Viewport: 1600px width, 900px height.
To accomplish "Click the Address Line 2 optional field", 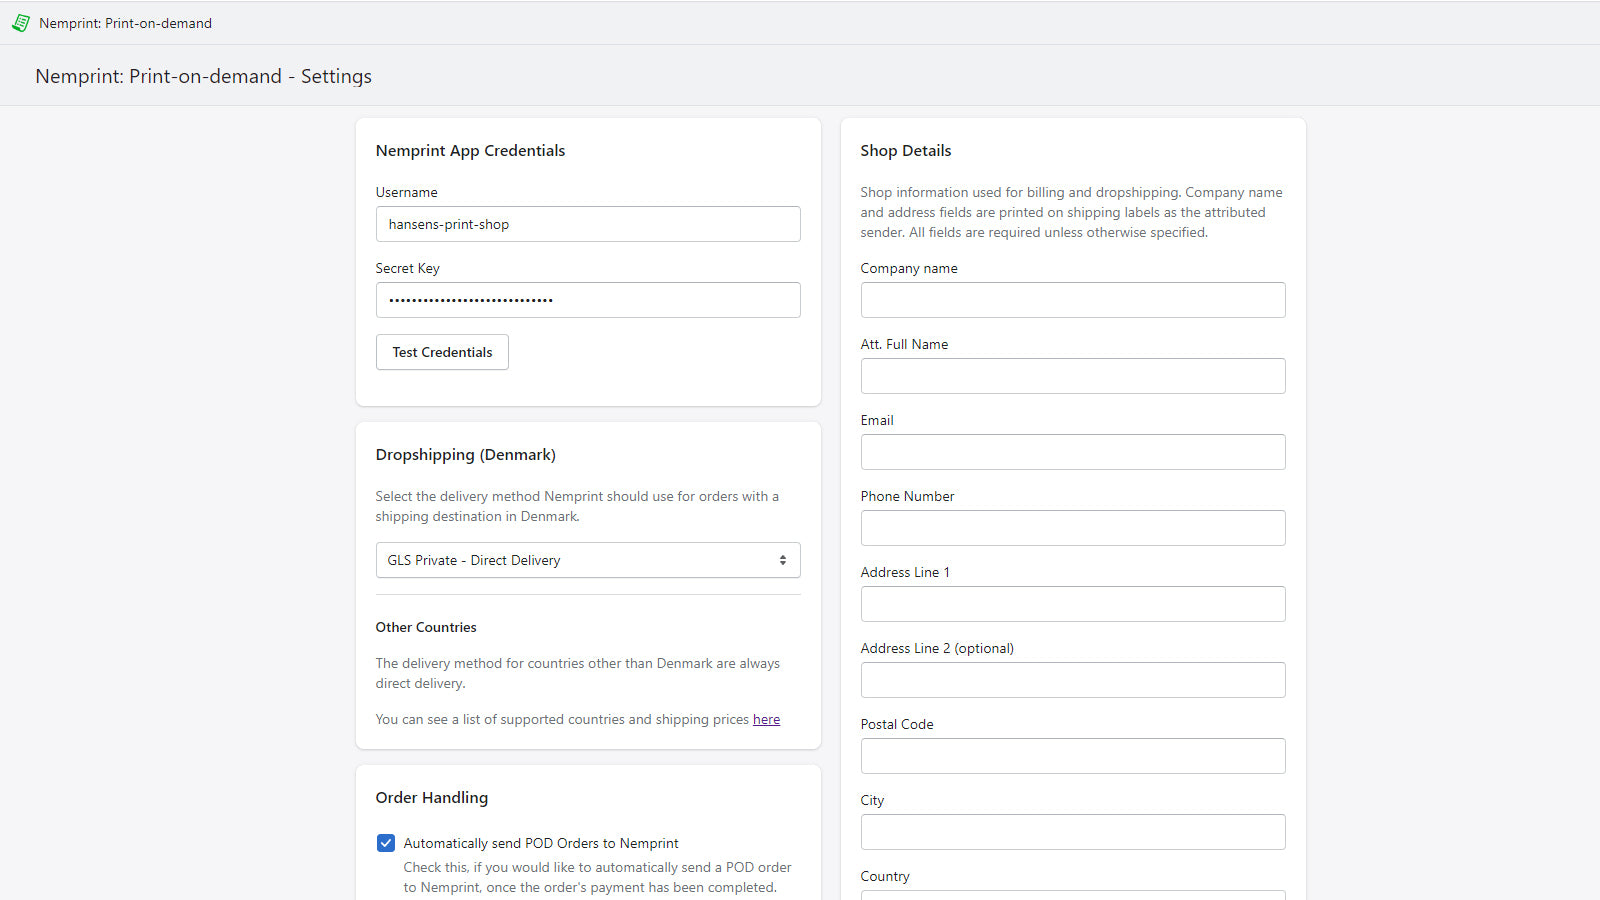I will 1073,680.
